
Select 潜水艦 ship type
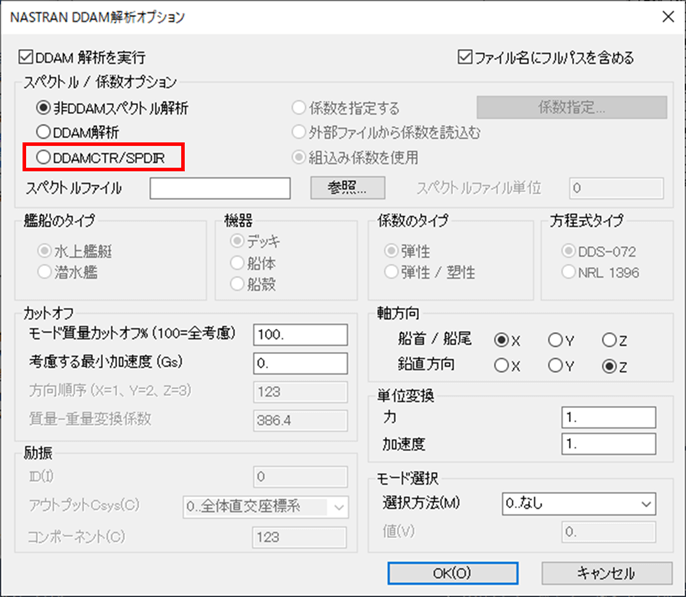[x=44, y=272]
